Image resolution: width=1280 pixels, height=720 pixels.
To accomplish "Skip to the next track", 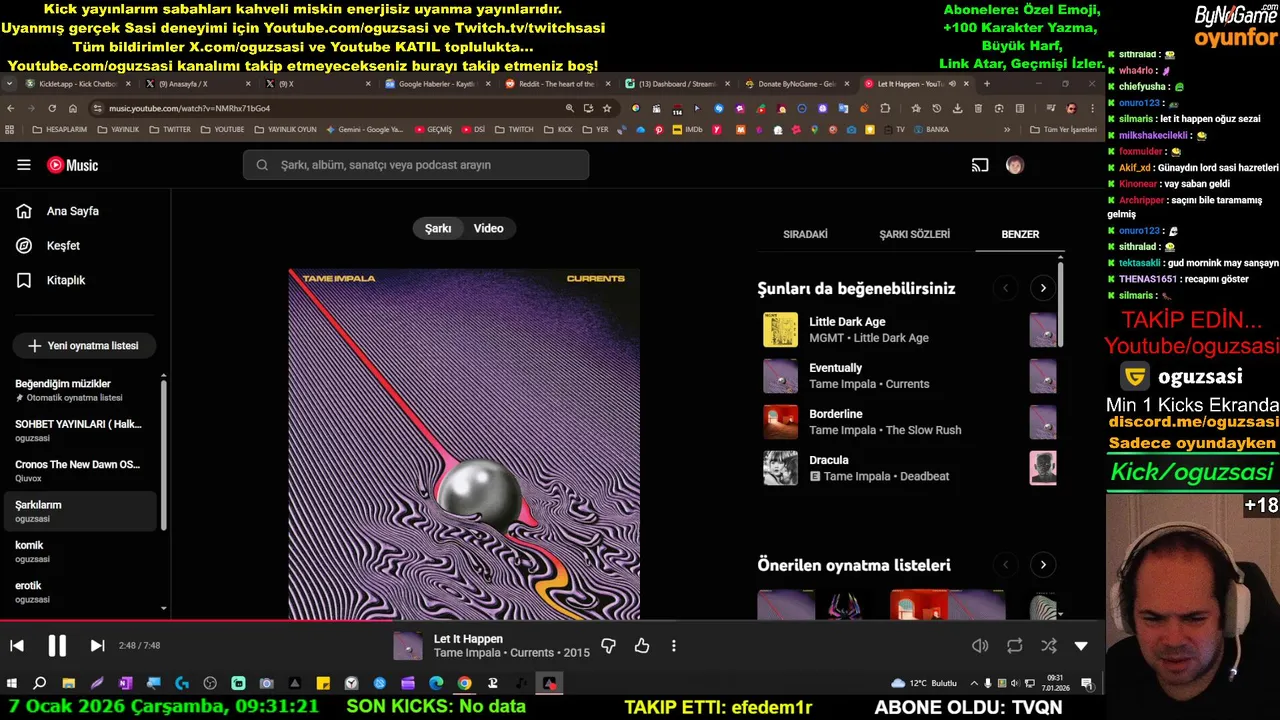I will tap(97, 646).
